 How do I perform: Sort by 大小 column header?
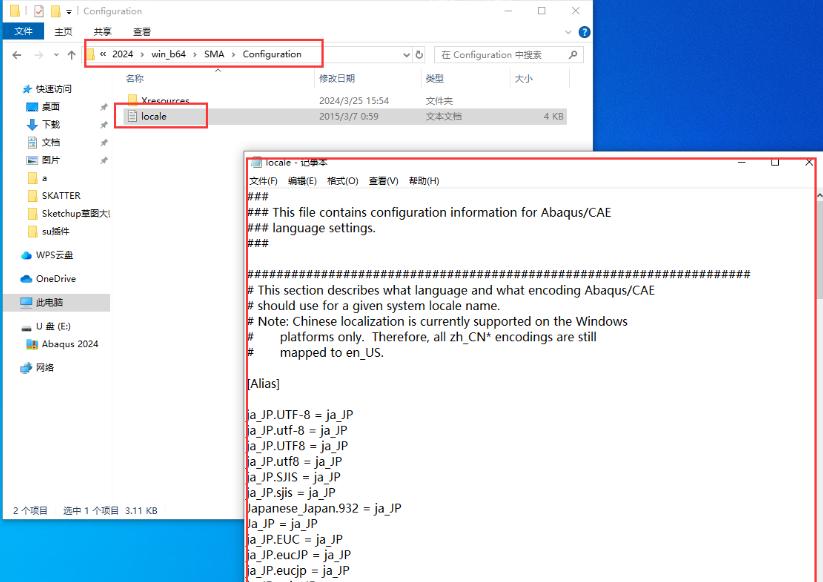pos(523,78)
